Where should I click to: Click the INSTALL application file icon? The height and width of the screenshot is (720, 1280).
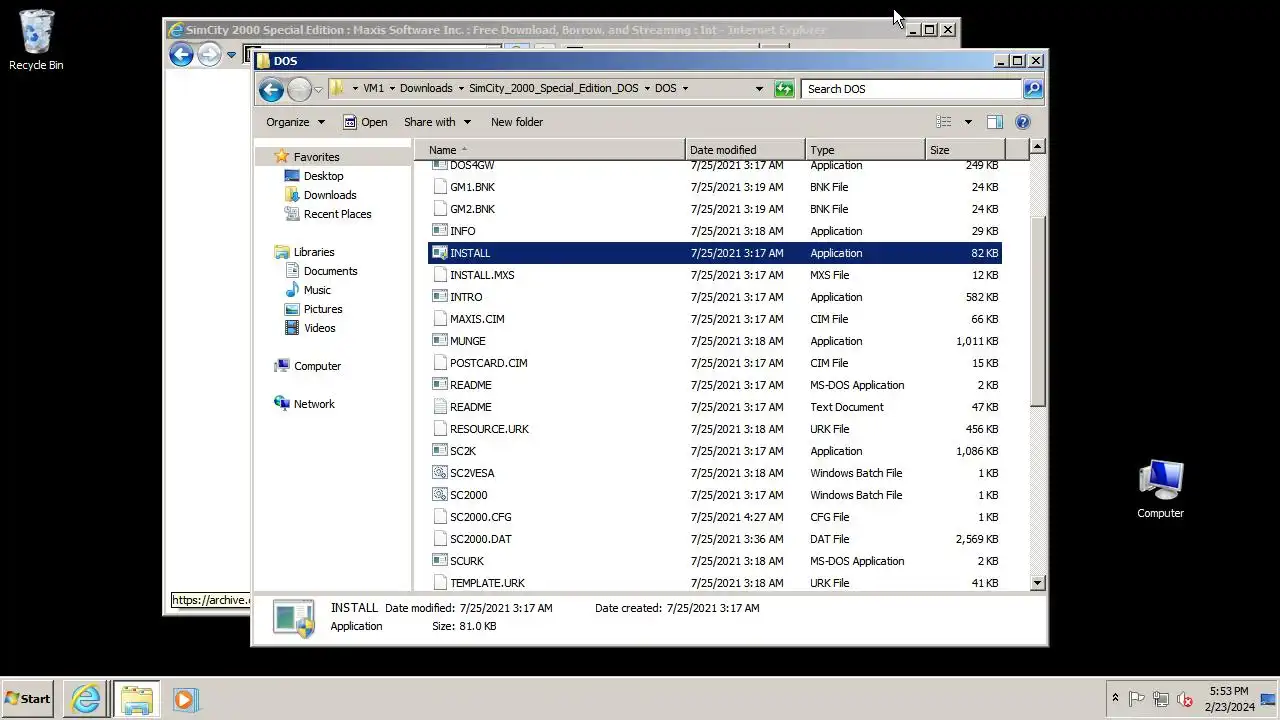pos(439,253)
